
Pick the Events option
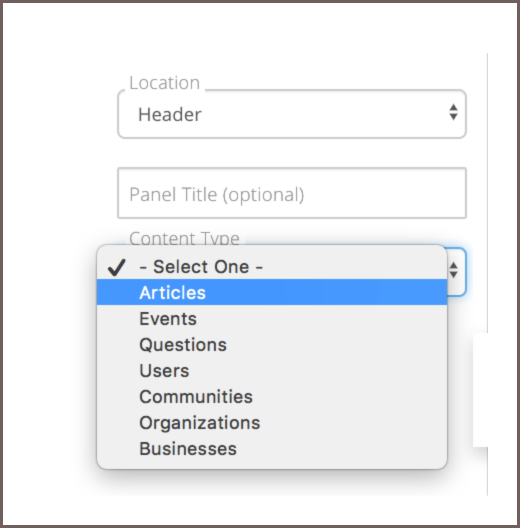pos(272,318)
